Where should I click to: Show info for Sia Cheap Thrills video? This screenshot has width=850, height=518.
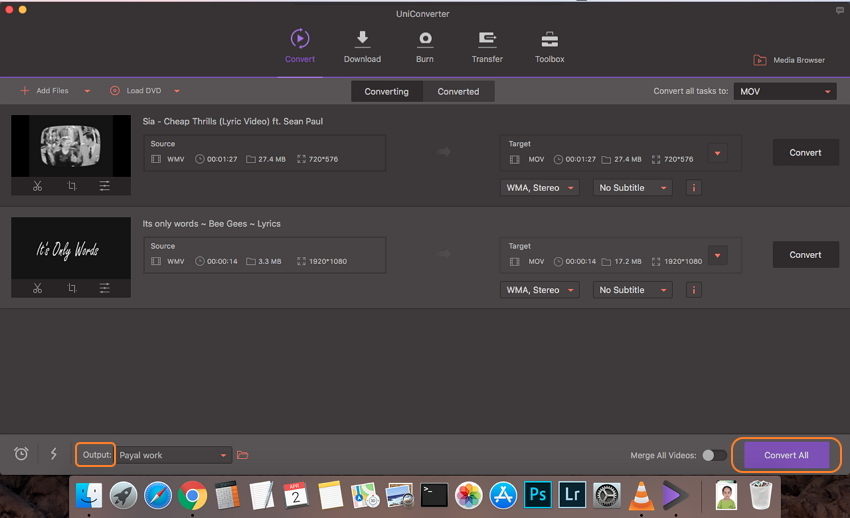tap(694, 187)
